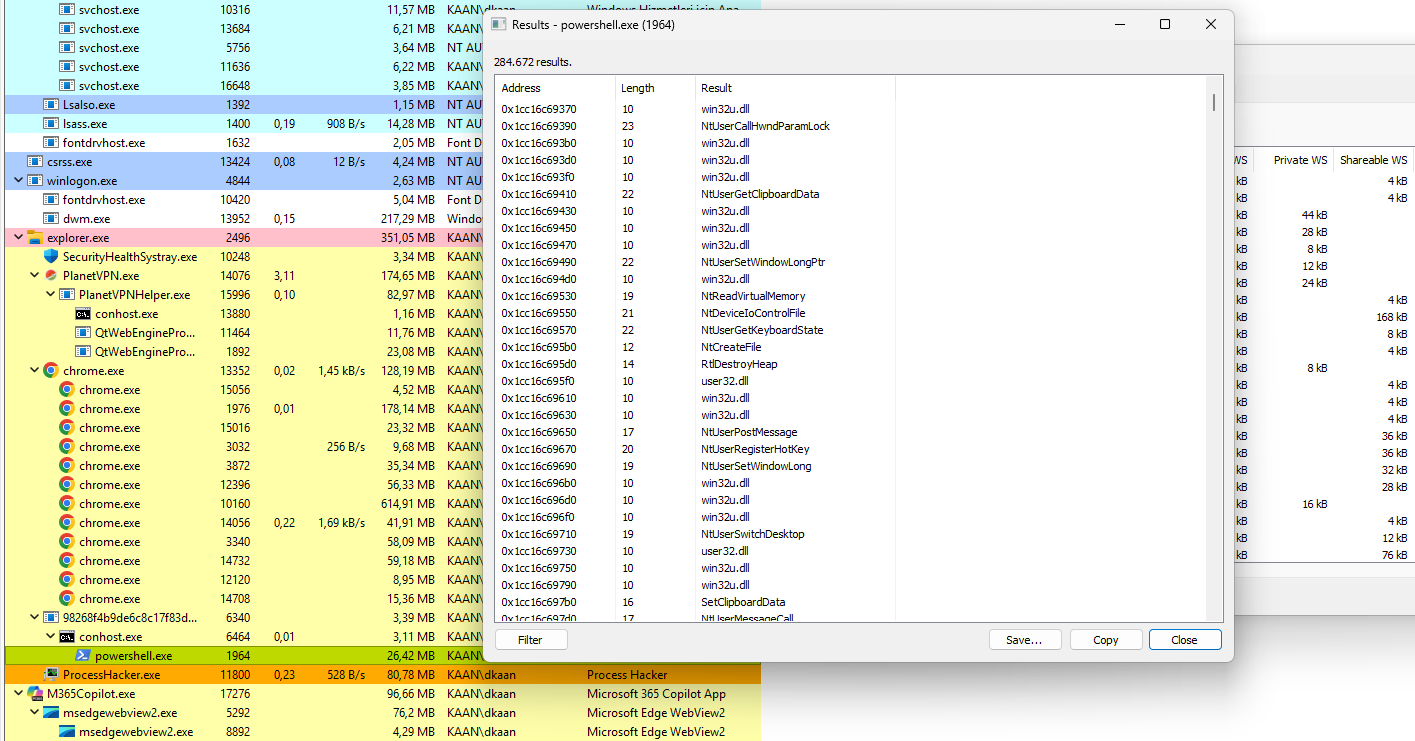Collapse the PlanetVPN.exe tree node
This screenshot has width=1415, height=741.
click(x=34, y=276)
